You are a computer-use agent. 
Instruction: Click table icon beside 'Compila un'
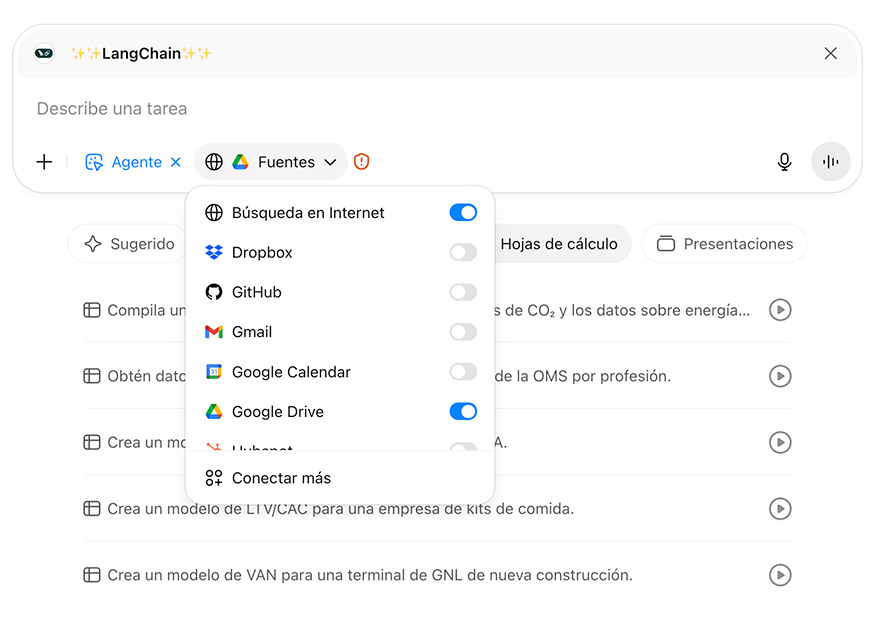click(x=92, y=310)
